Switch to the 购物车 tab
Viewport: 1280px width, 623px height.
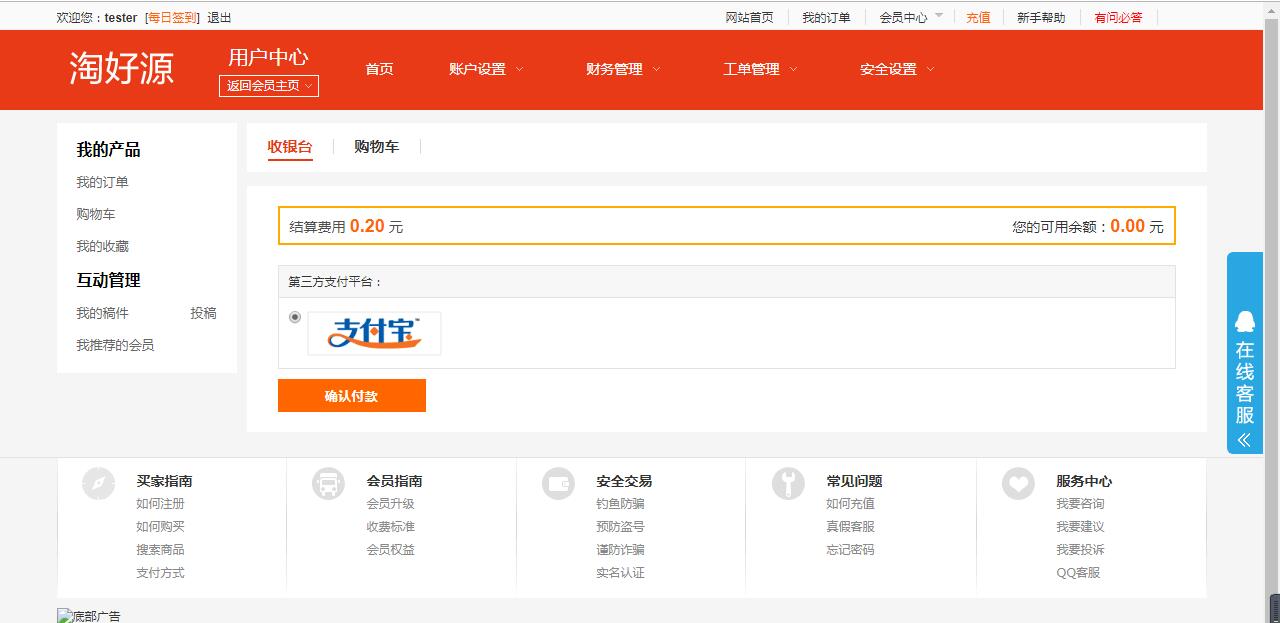pyautogui.click(x=376, y=147)
